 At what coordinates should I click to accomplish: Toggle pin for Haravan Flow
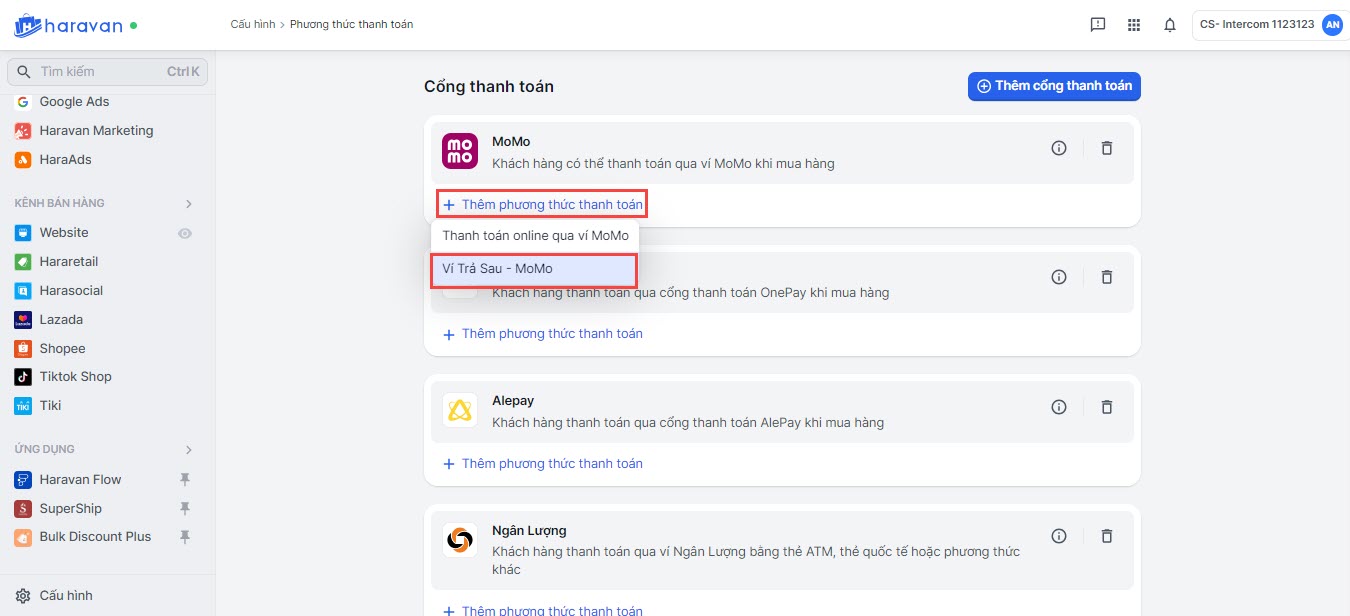point(185,480)
